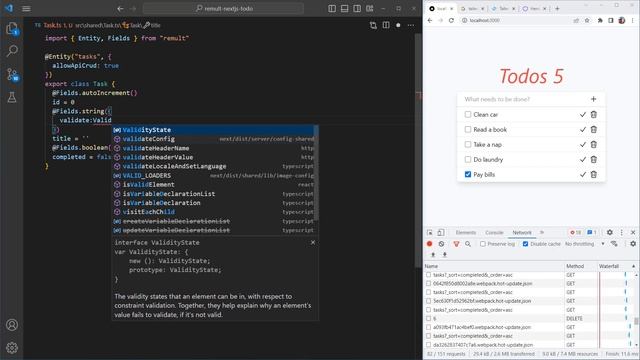Screen dimensions: 640x360
Task: Switch to the Elements DevTools tab
Action: [466, 233]
